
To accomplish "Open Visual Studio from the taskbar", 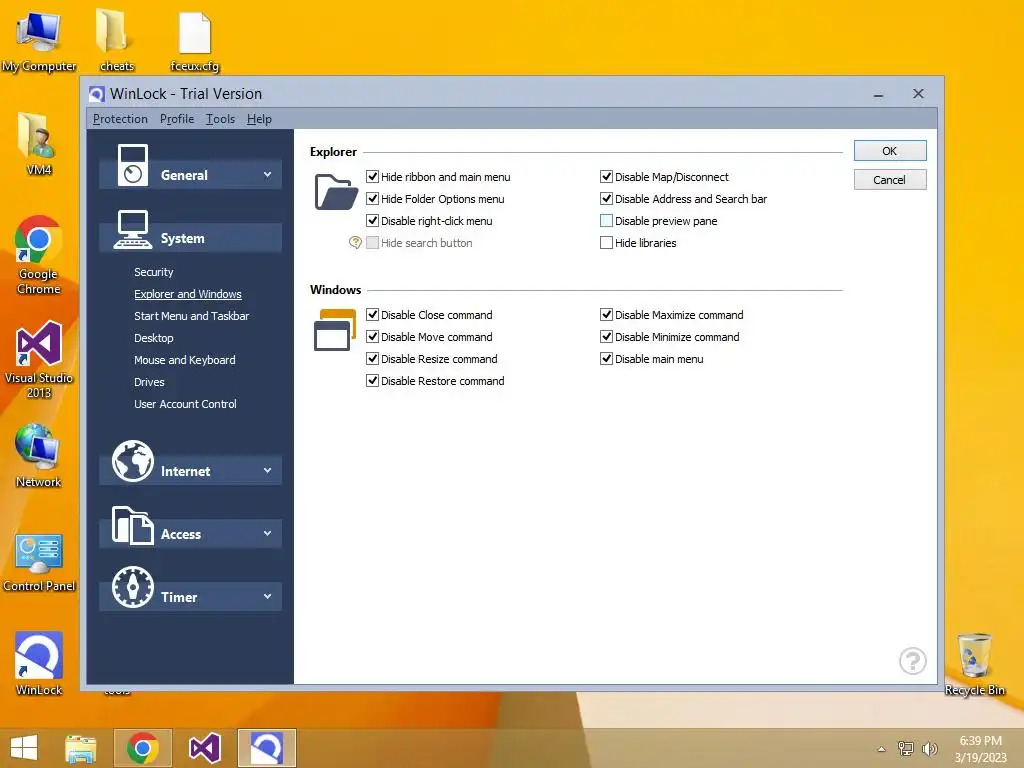I will coord(204,748).
